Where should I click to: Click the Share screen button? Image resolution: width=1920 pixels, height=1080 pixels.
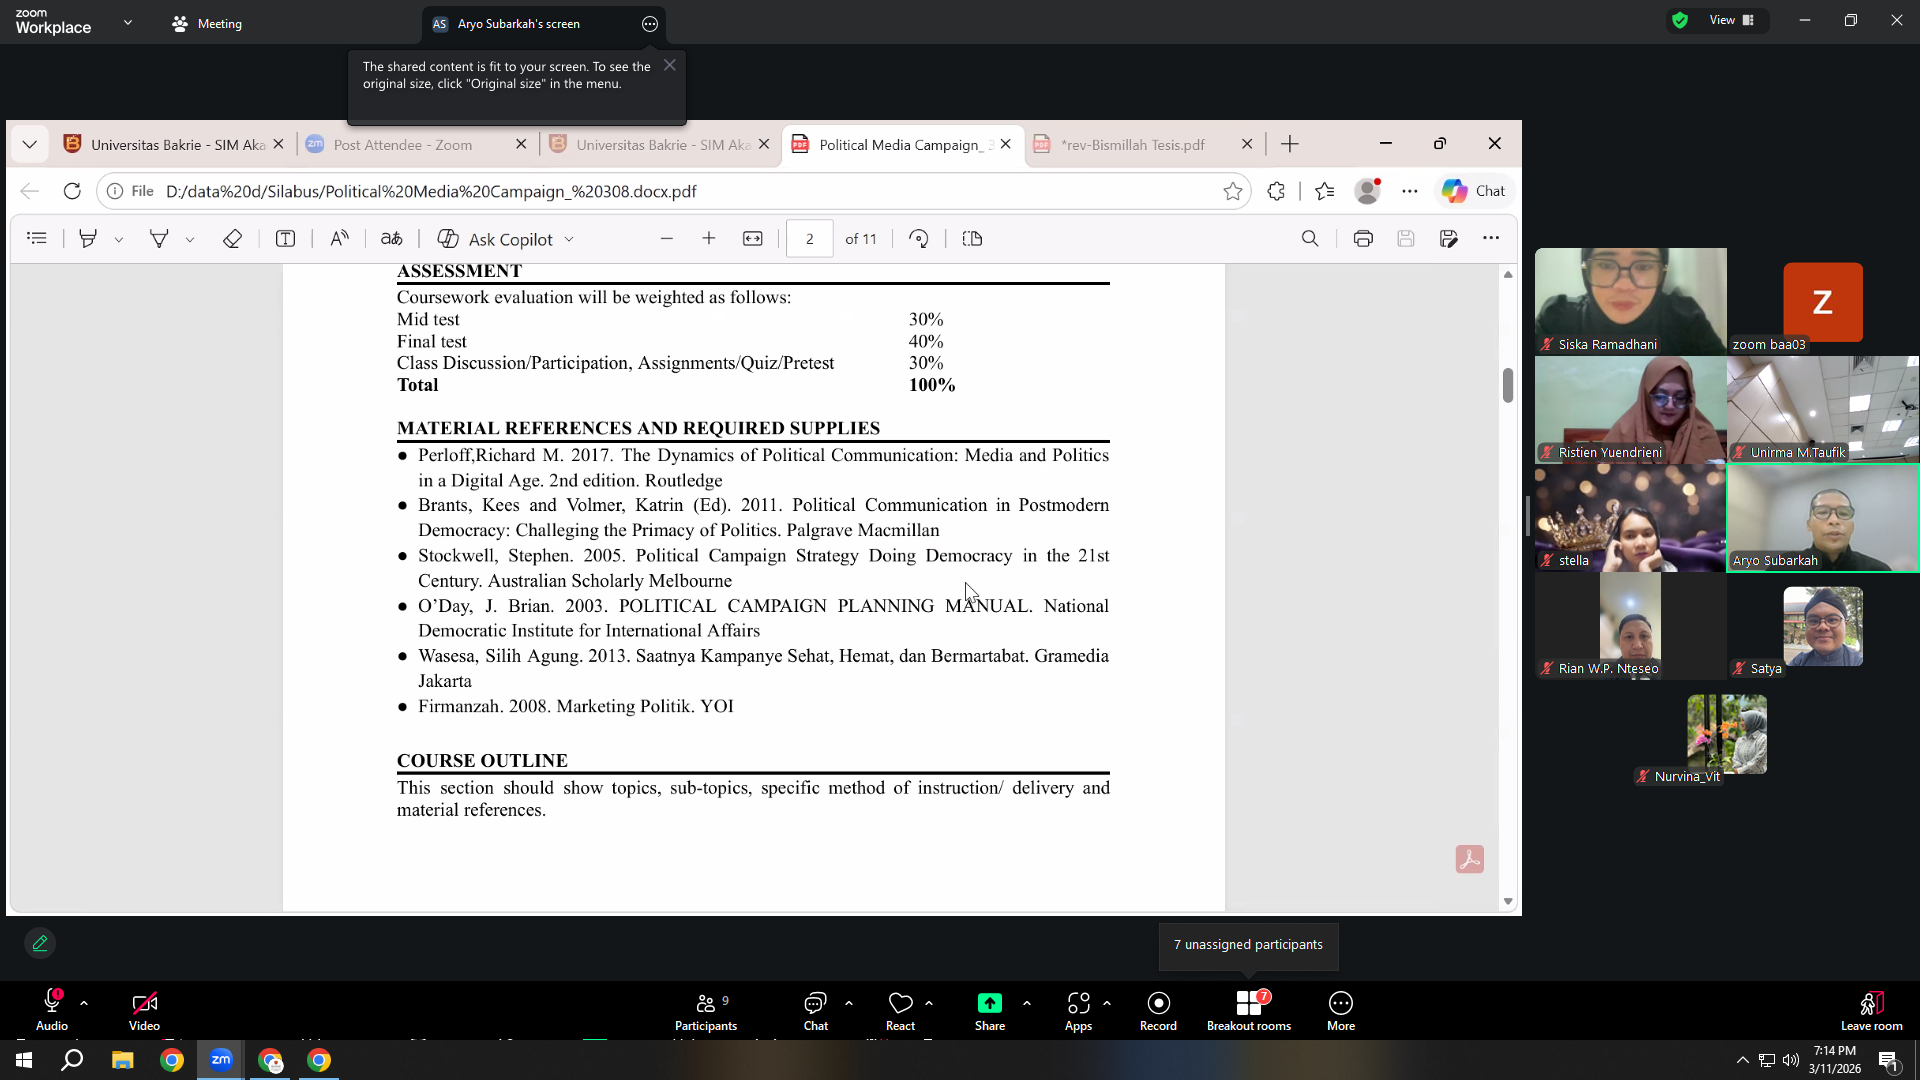point(990,1010)
